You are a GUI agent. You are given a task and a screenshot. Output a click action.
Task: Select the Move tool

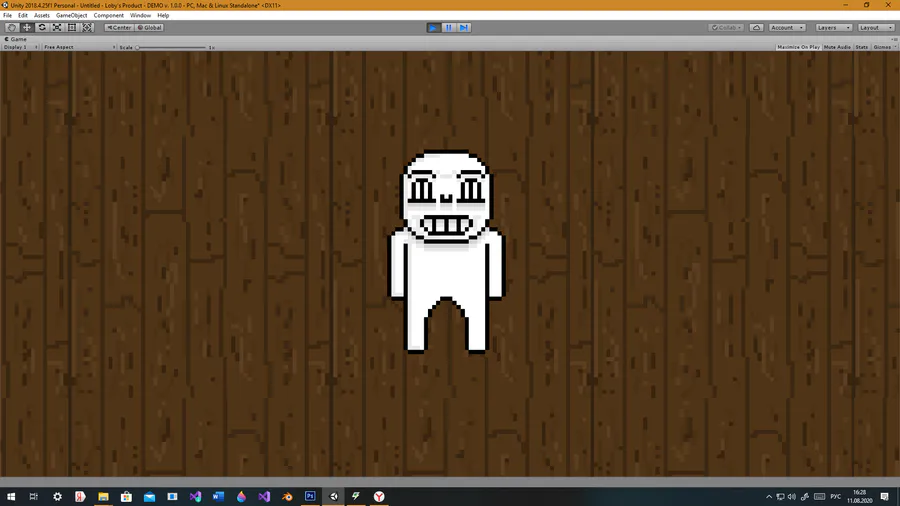pos(26,28)
